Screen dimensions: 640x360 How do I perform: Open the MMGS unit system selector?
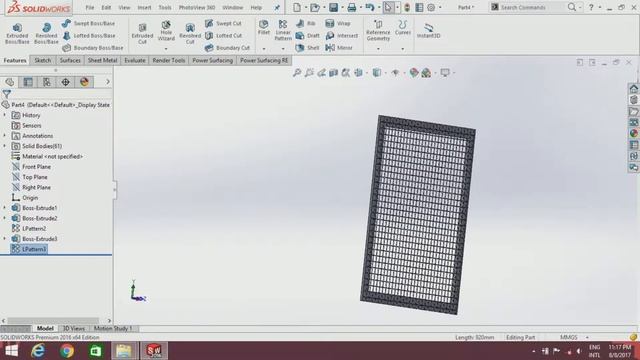pyautogui.click(x=573, y=338)
